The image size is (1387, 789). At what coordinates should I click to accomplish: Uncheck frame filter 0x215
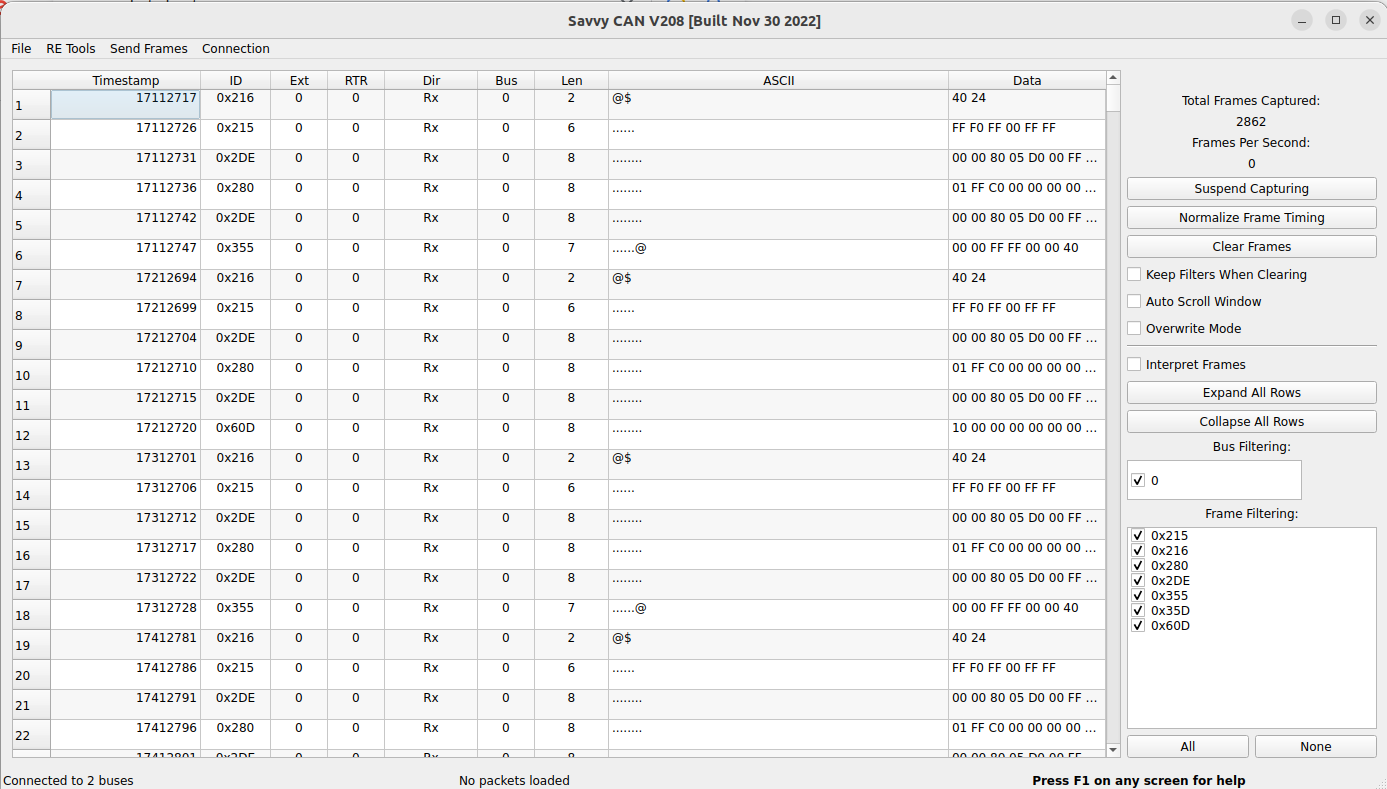coord(1138,535)
